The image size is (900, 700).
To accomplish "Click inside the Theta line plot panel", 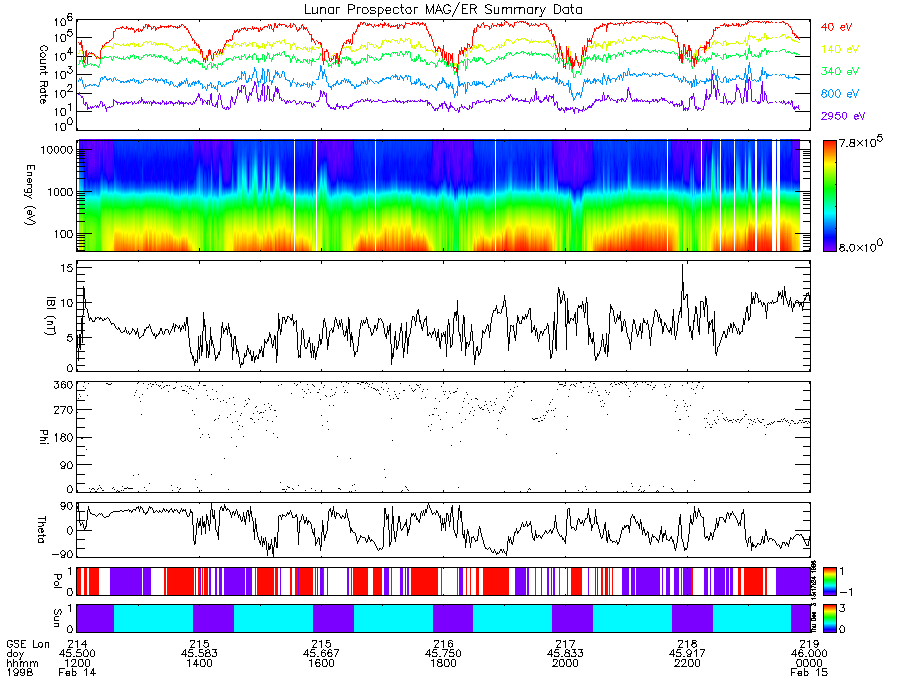I will click(443, 530).
